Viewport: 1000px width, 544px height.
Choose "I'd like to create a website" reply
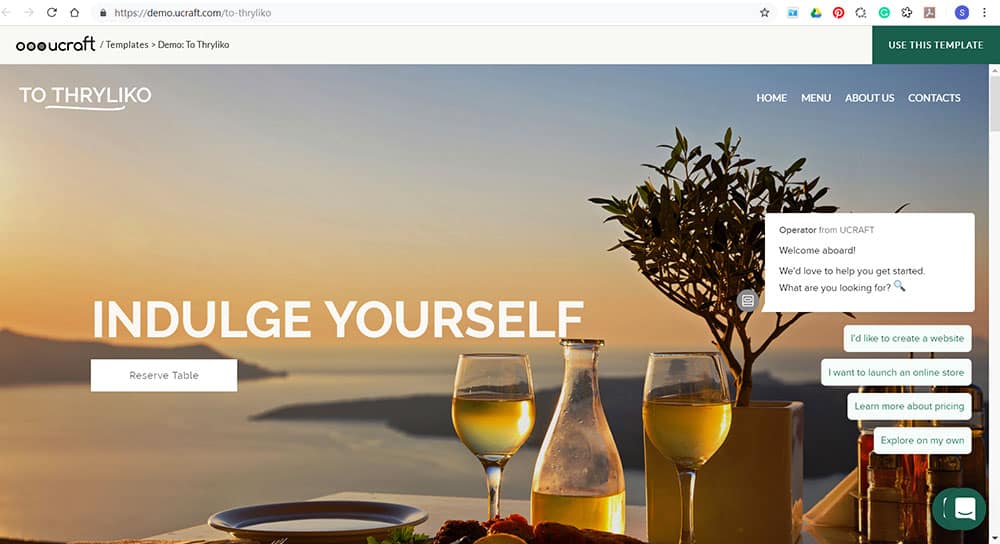click(x=907, y=339)
